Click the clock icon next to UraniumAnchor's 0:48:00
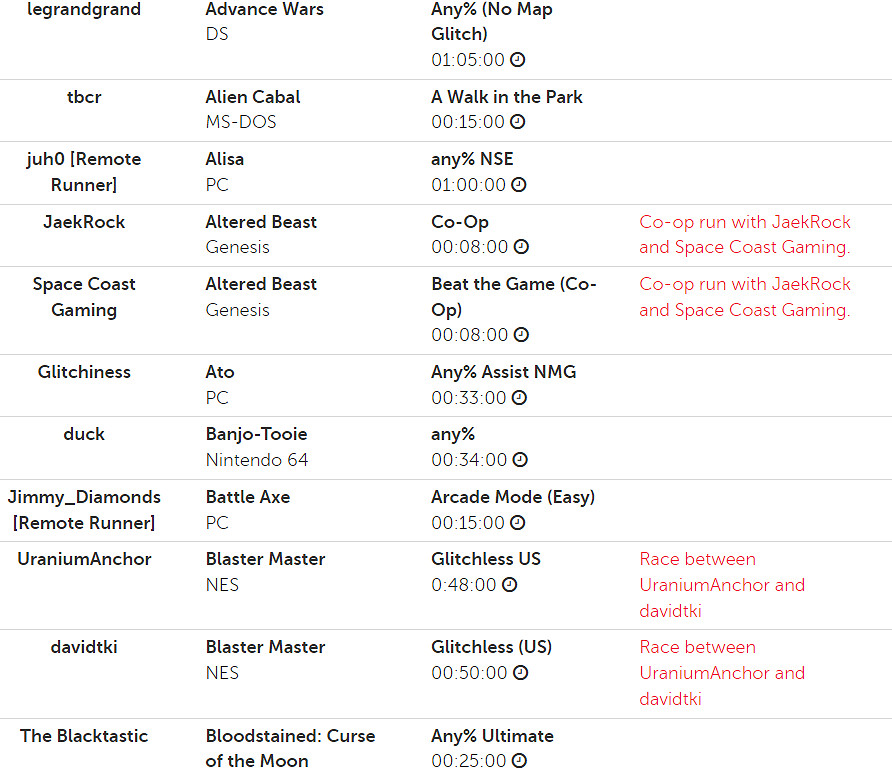The image size is (892, 773). tap(509, 585)
